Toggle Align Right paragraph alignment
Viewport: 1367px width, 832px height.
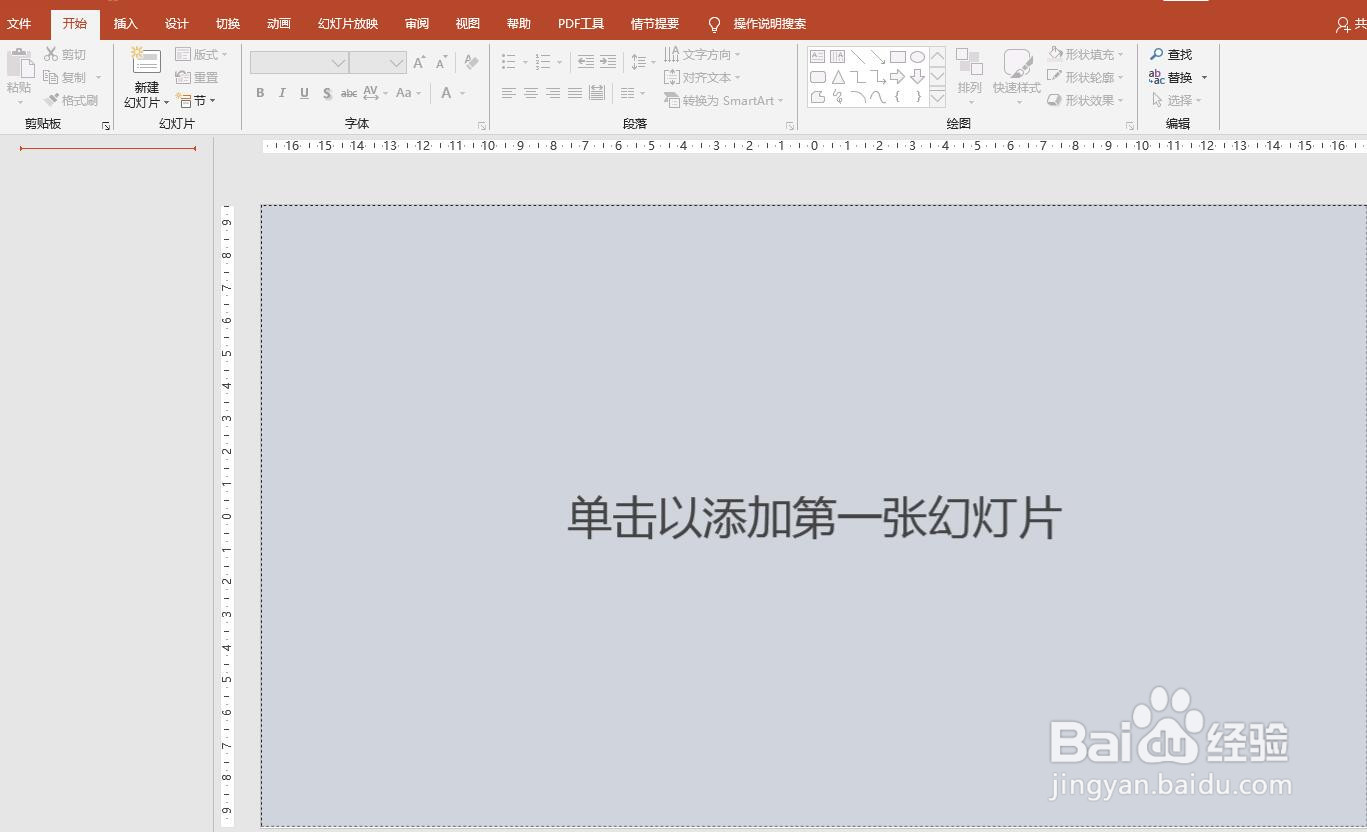(x=553, y=93)
